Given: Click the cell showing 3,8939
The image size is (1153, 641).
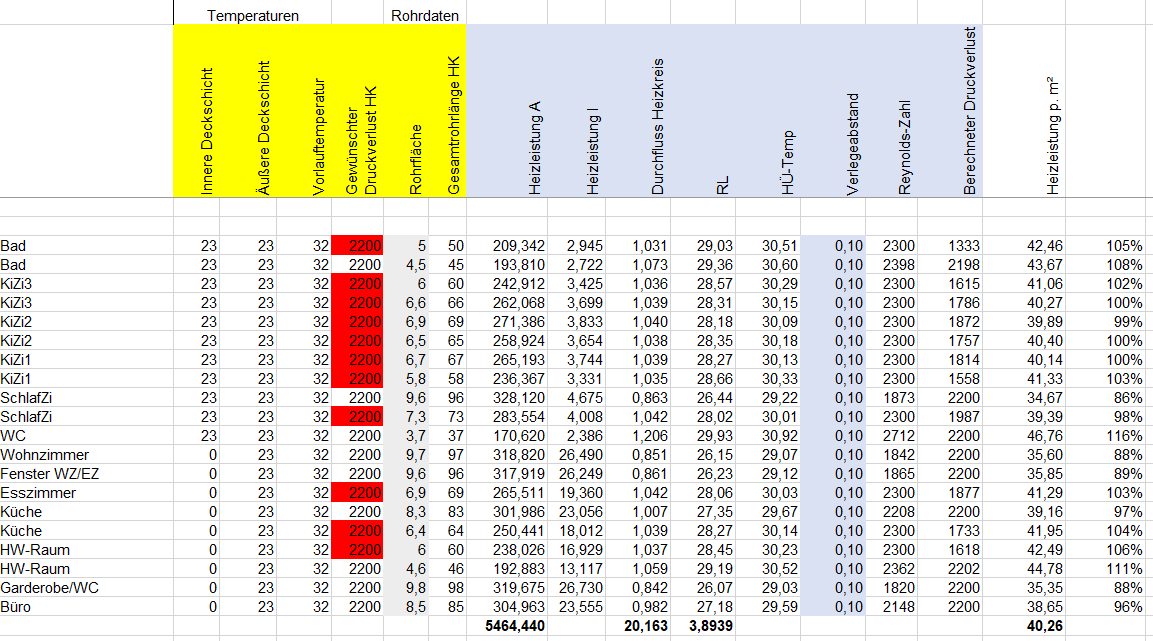Looking at the screenshot, I should pos(710,626).
